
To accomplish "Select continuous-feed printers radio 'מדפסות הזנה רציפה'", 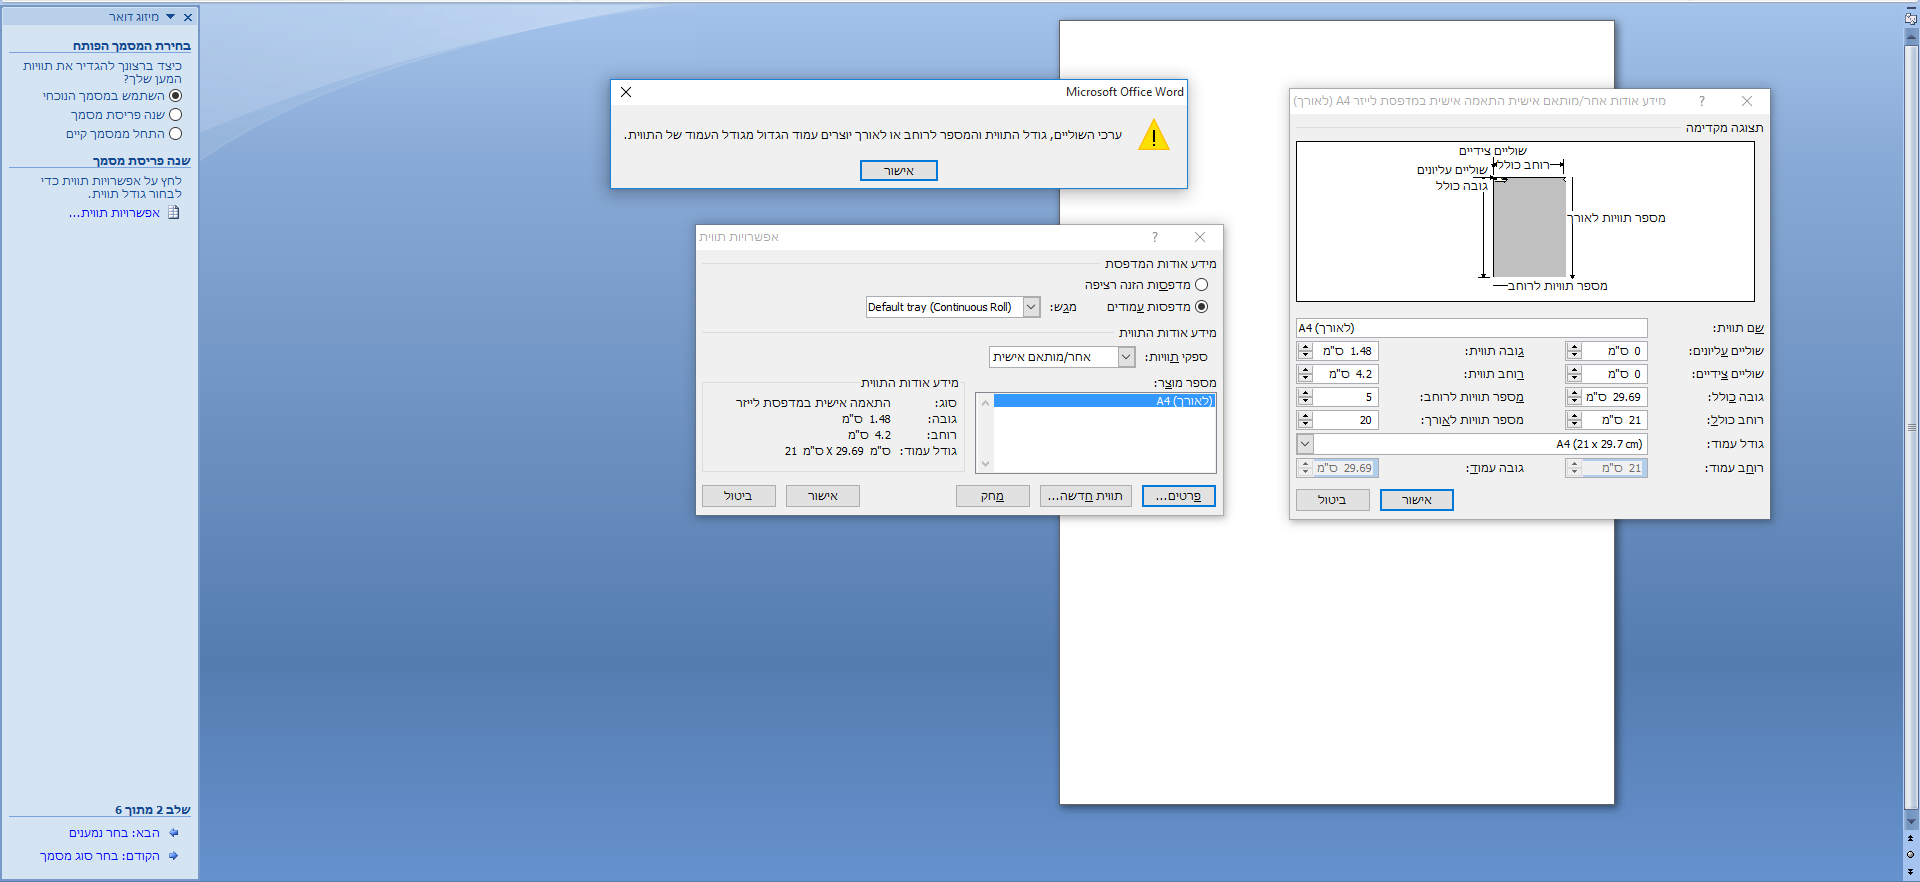I will (1202, 285).
